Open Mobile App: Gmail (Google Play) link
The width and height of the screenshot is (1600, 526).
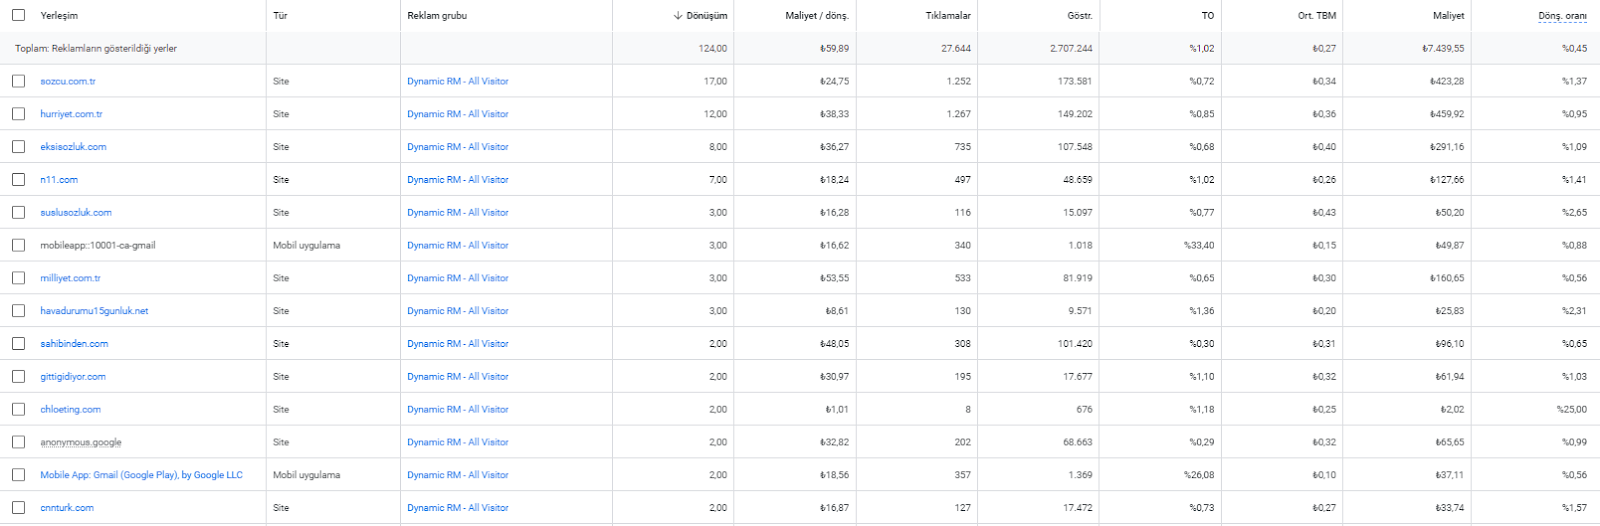141,475
